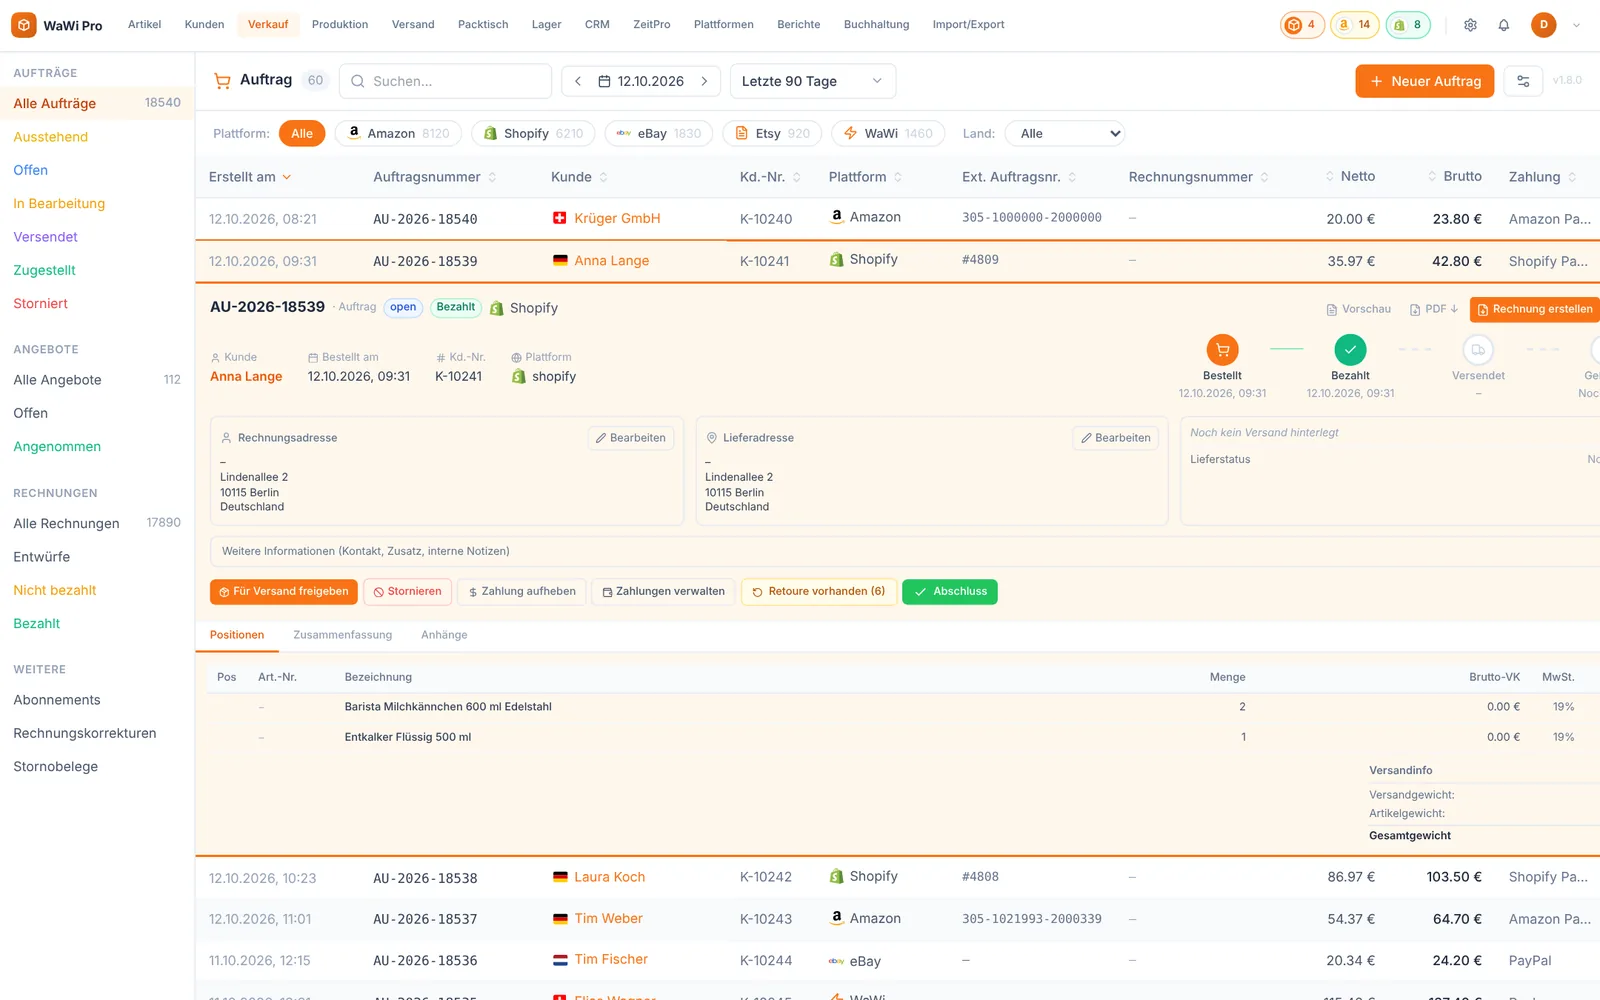Click the orange box badge showing 4
This screenshot has width=1600, height=1000.
1302,25
